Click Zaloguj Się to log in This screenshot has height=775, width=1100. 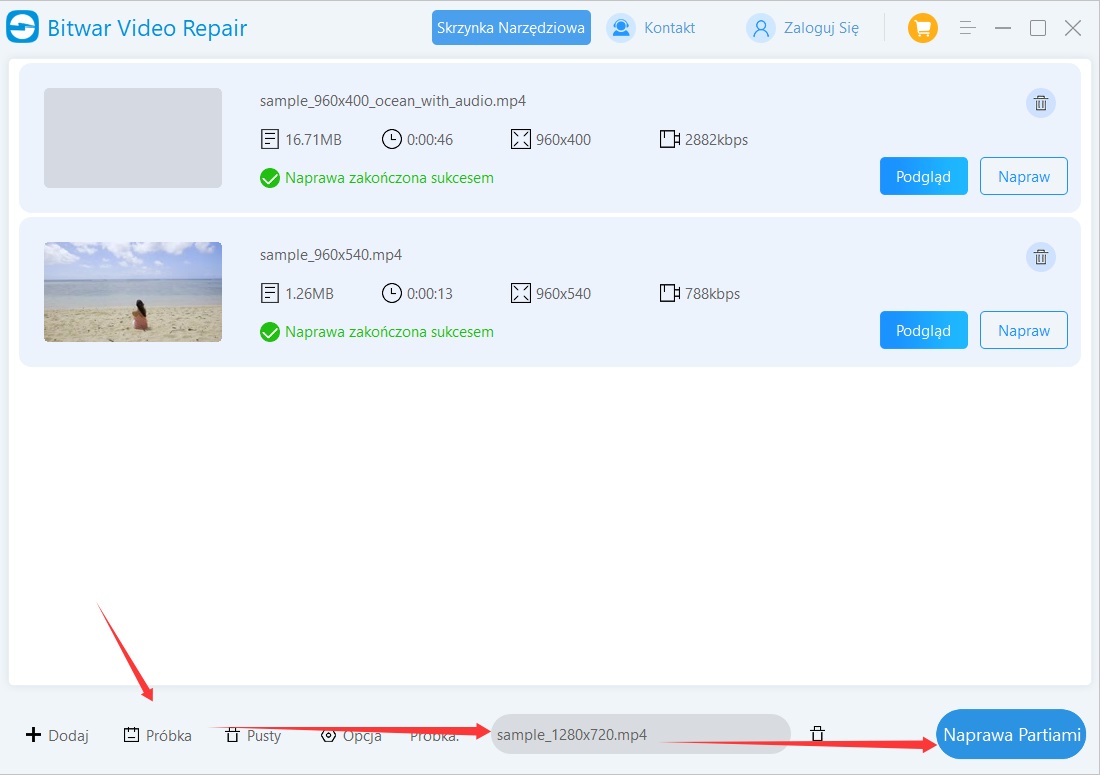803,28
